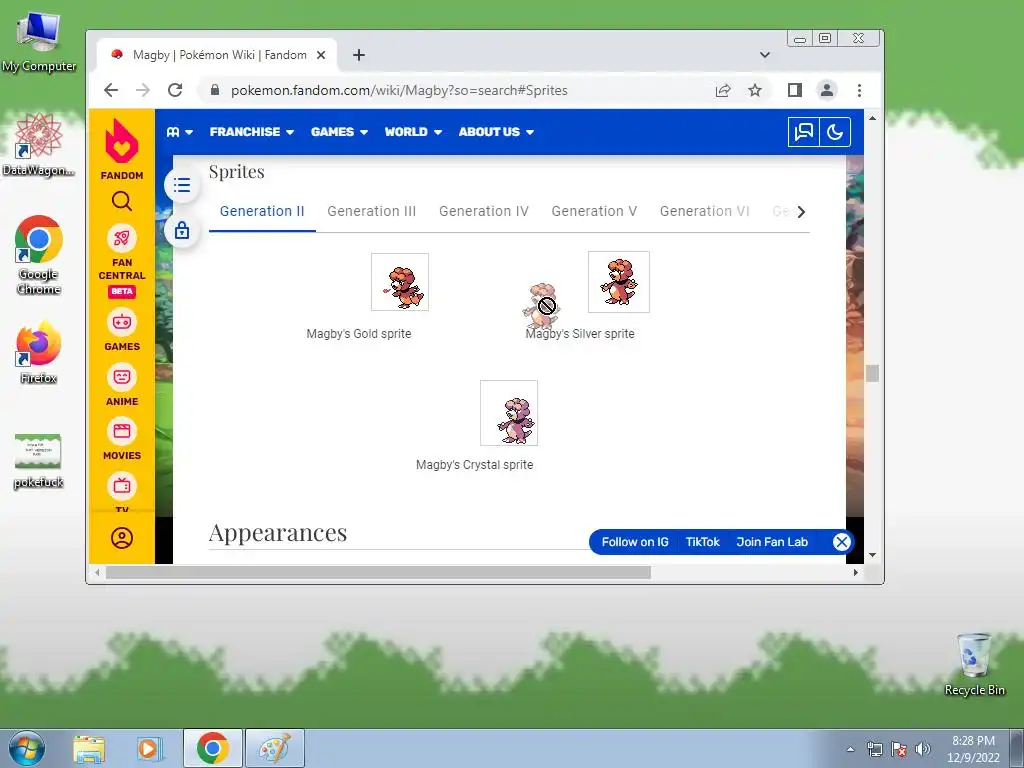The height and width of the screenshot is (768, 1024).
Task: Click the scroll down arrow
Action: 872,555
